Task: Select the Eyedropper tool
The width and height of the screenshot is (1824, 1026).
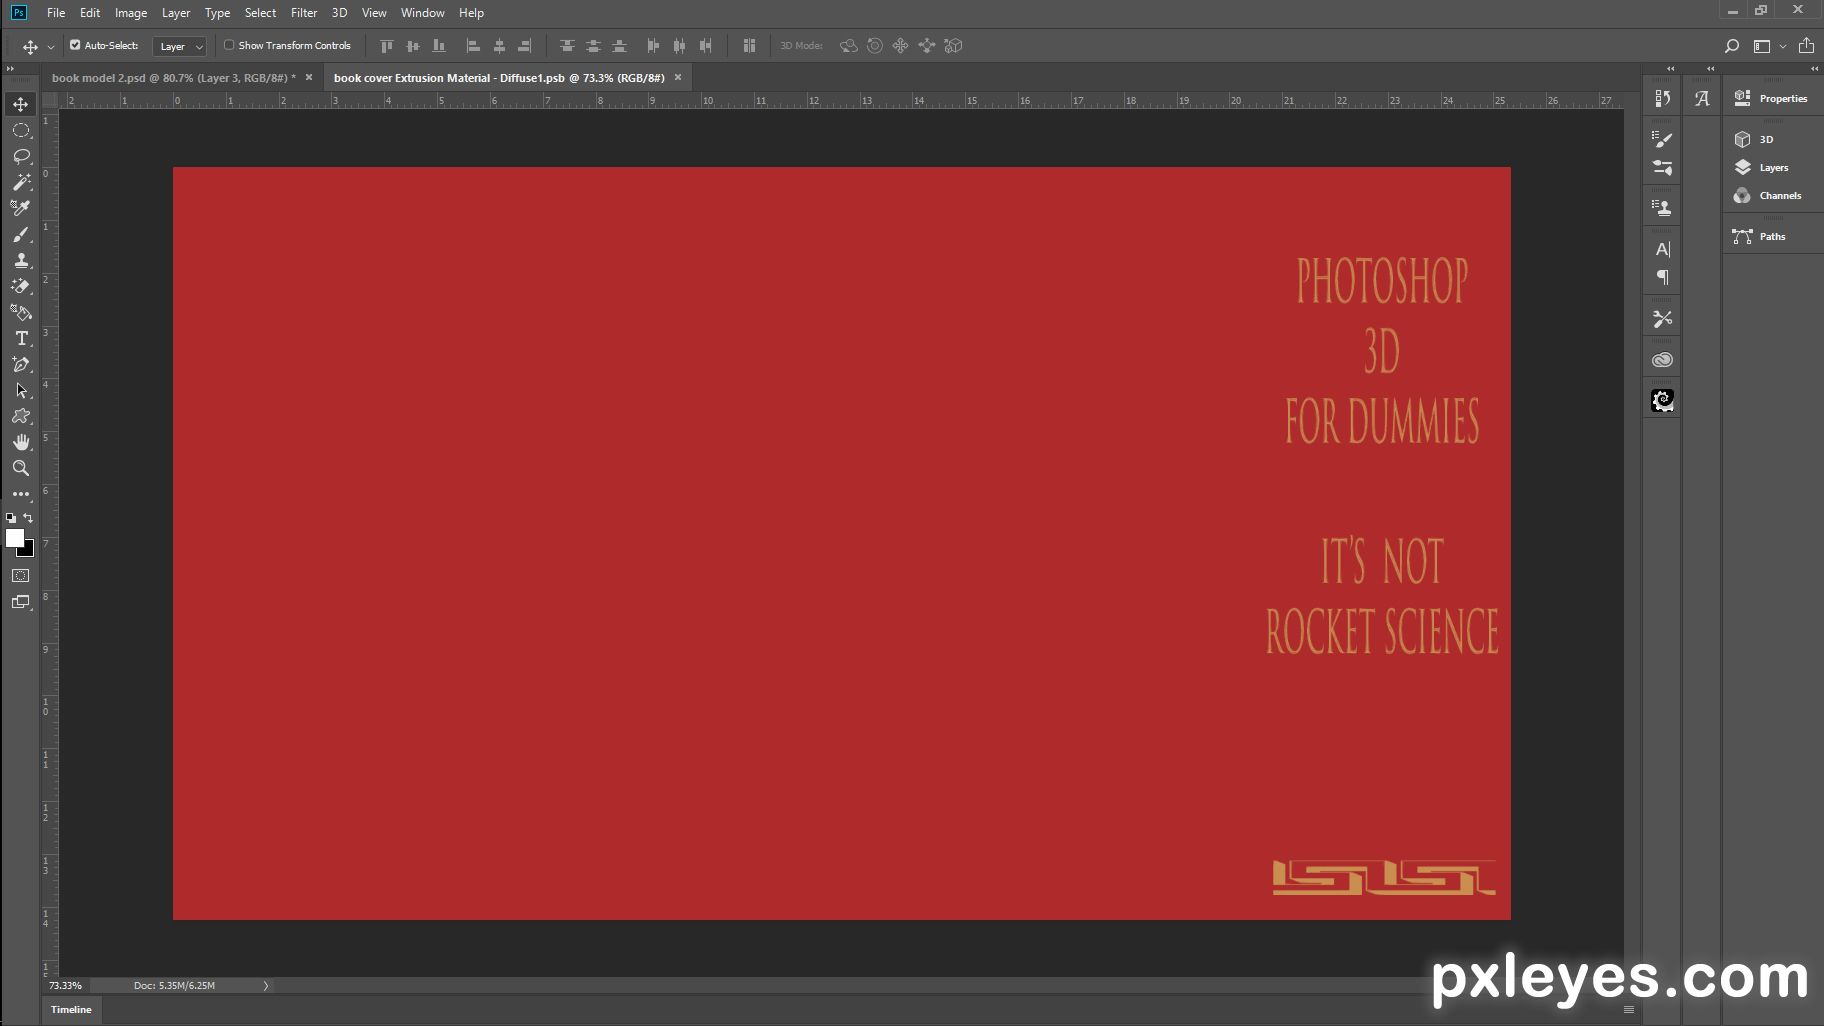Action: point(21,208)
